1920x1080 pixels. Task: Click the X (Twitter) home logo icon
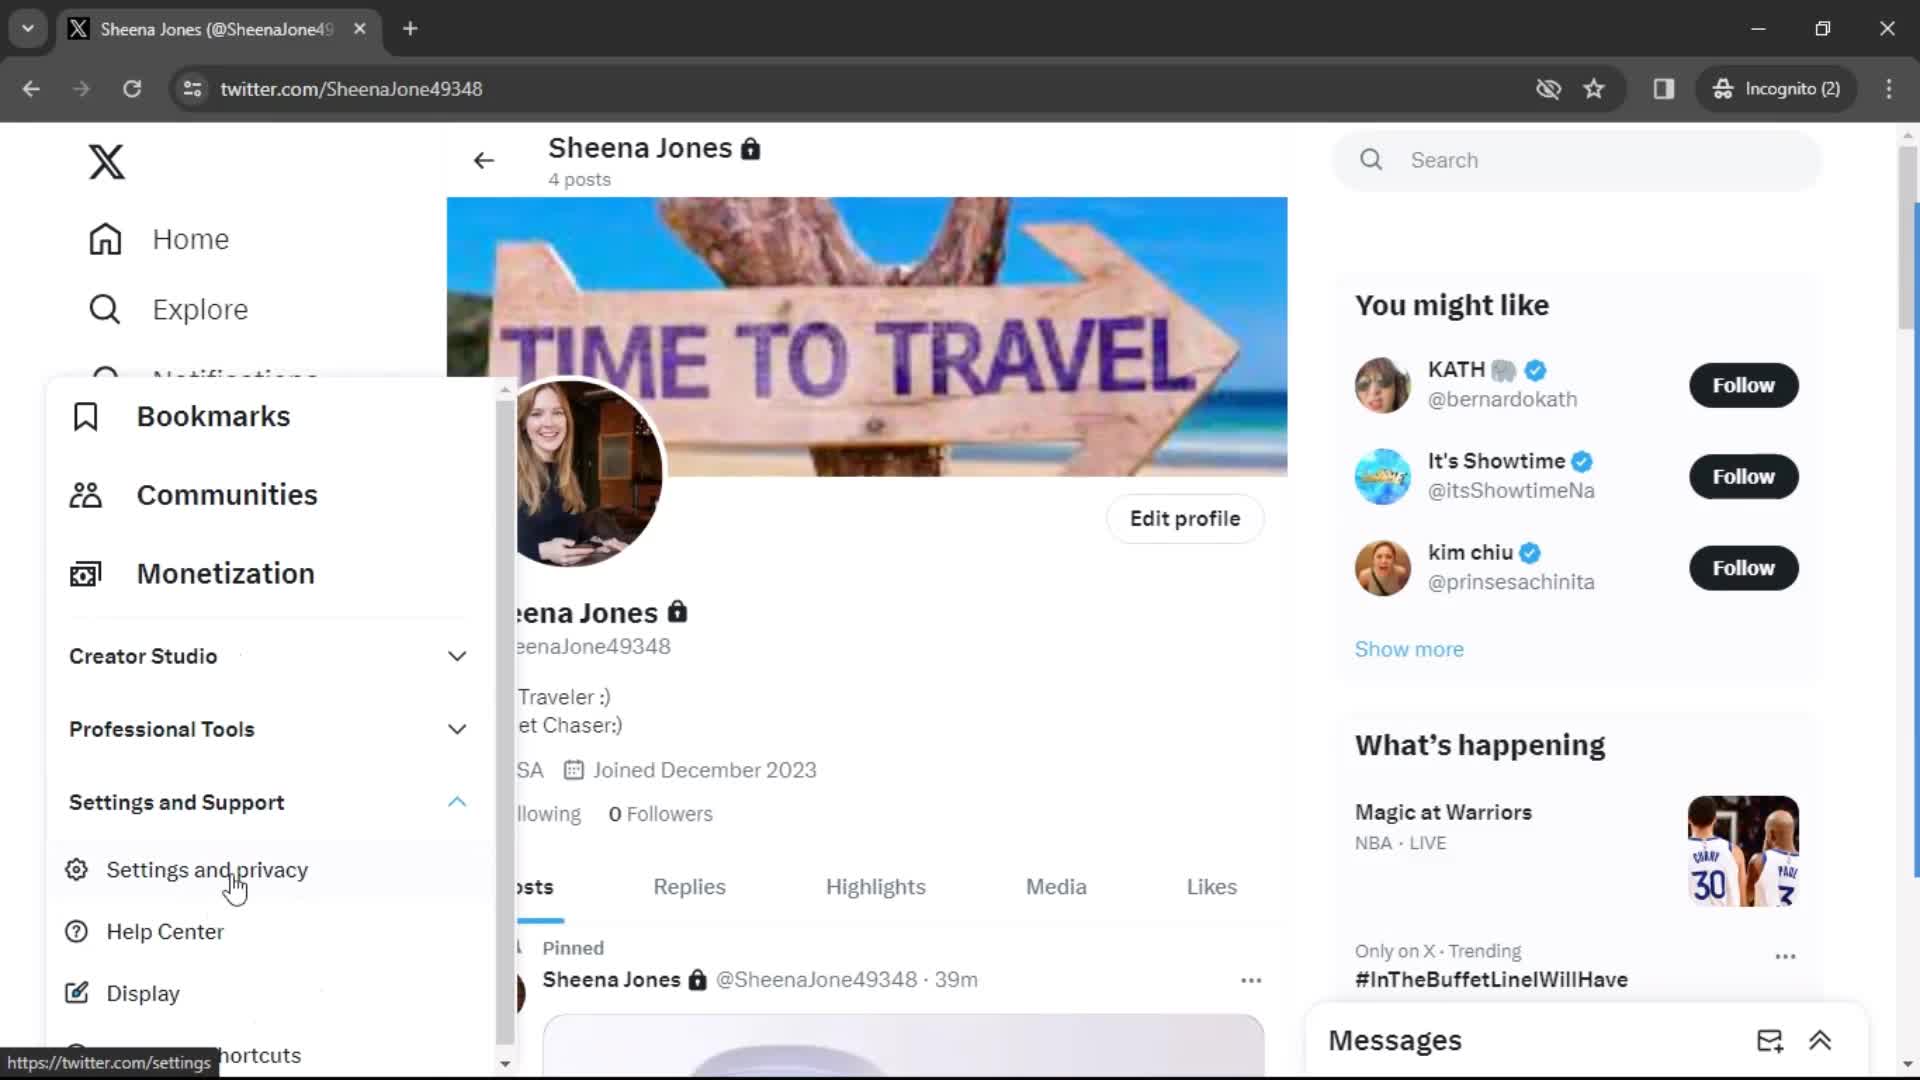(x=105, y=161)
